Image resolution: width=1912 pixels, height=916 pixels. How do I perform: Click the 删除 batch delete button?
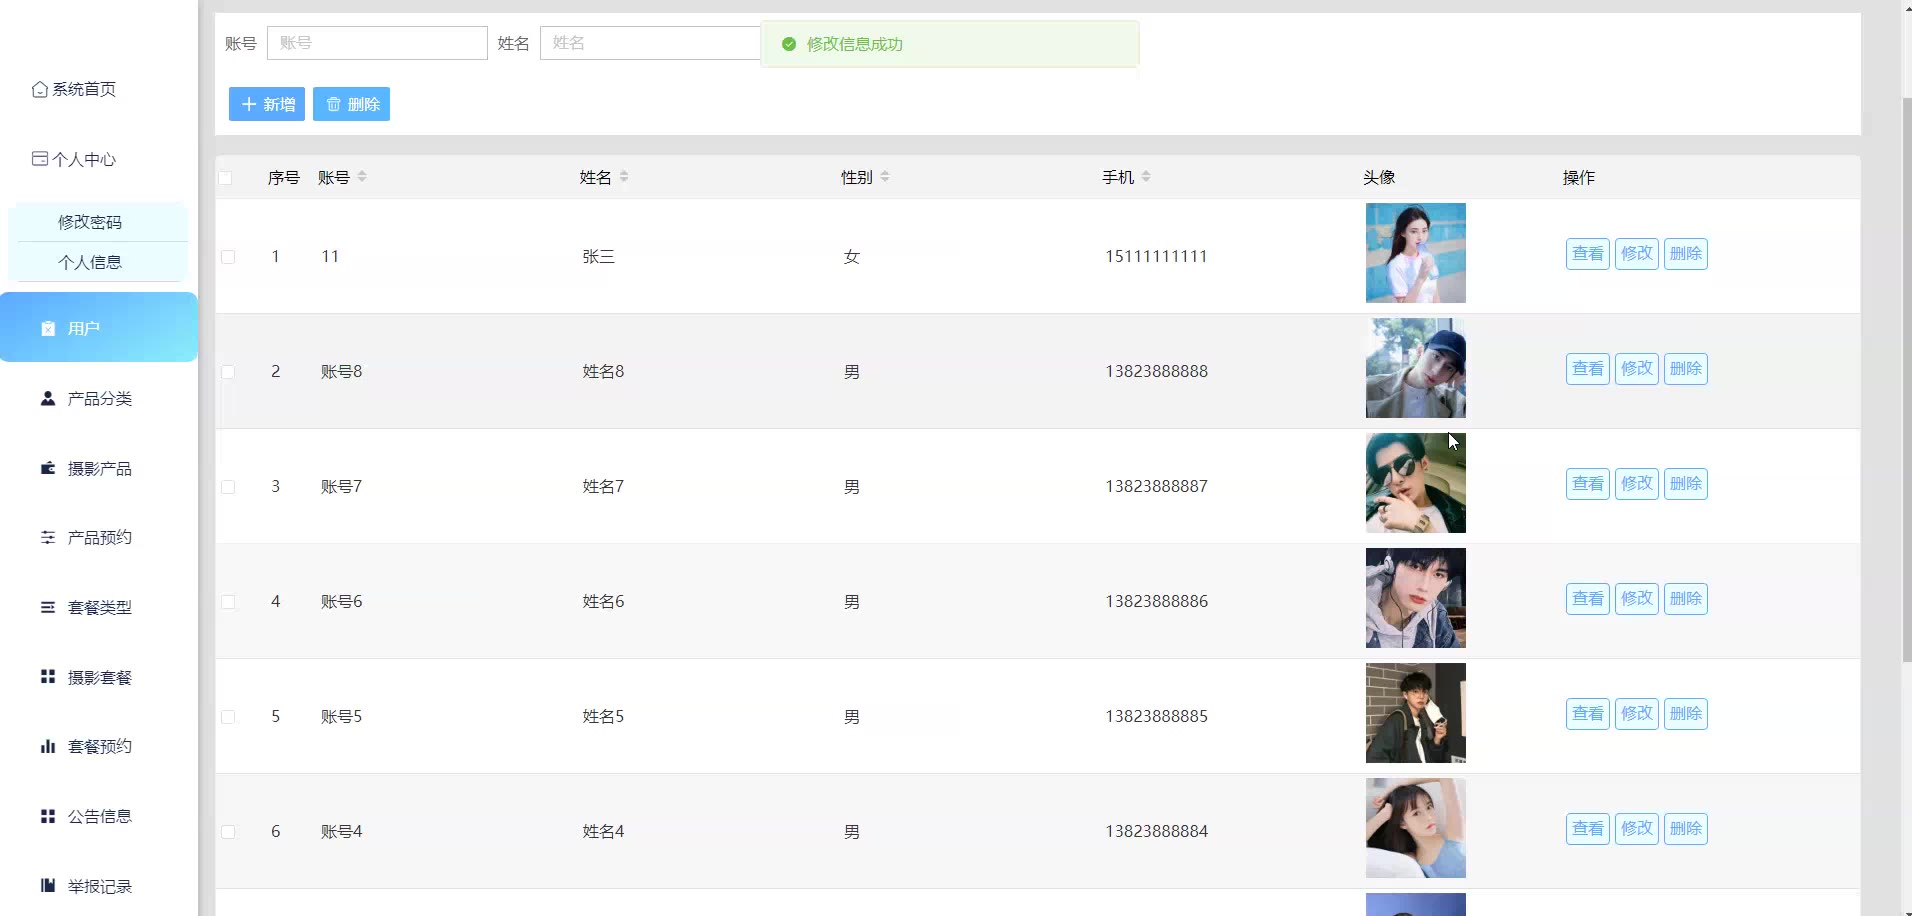click(x=351, y=104)
